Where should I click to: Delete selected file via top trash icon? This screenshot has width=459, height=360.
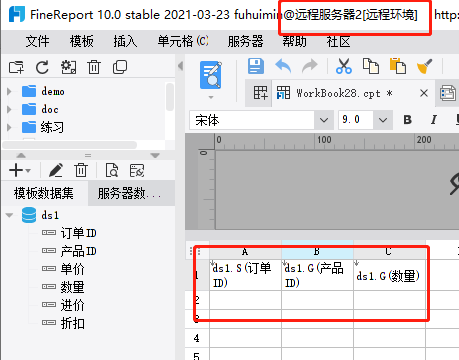pyautogui.click(x=94, y=67)
